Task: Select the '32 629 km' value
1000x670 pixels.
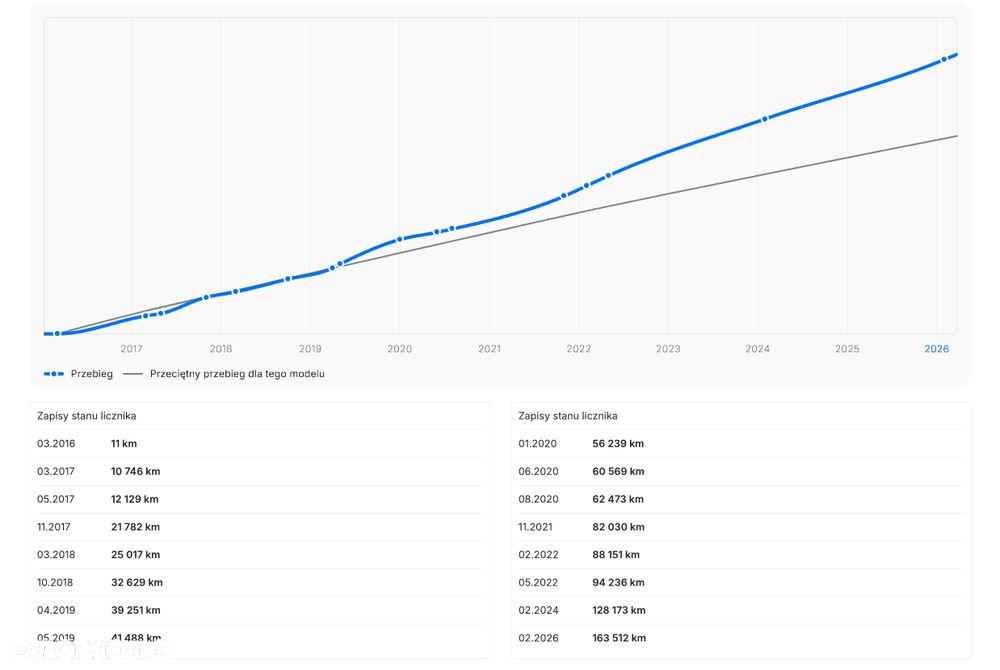Action: click(136, 582)
